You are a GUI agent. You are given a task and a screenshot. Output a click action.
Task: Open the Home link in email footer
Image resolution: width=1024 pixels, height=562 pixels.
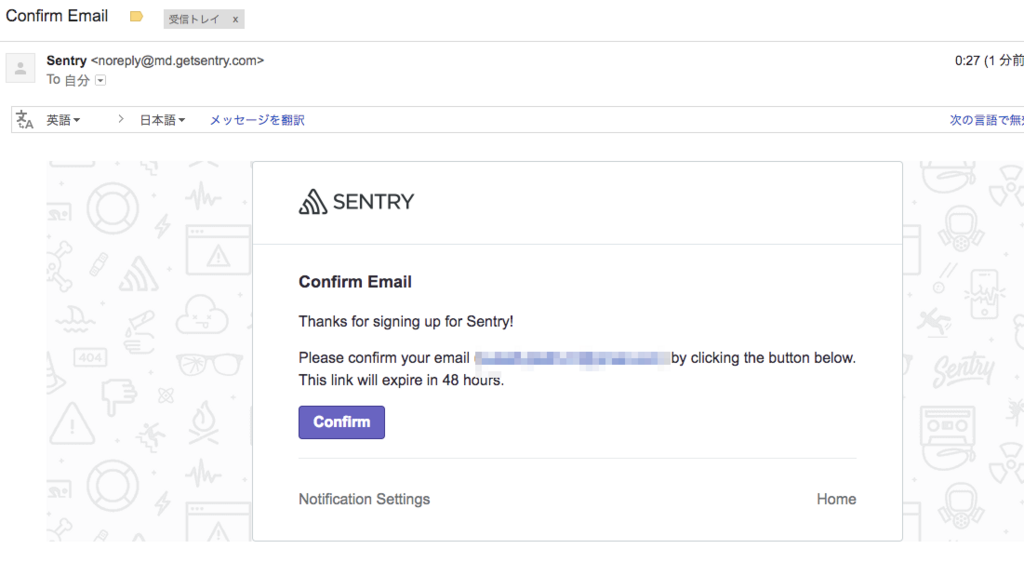point(836,499)
